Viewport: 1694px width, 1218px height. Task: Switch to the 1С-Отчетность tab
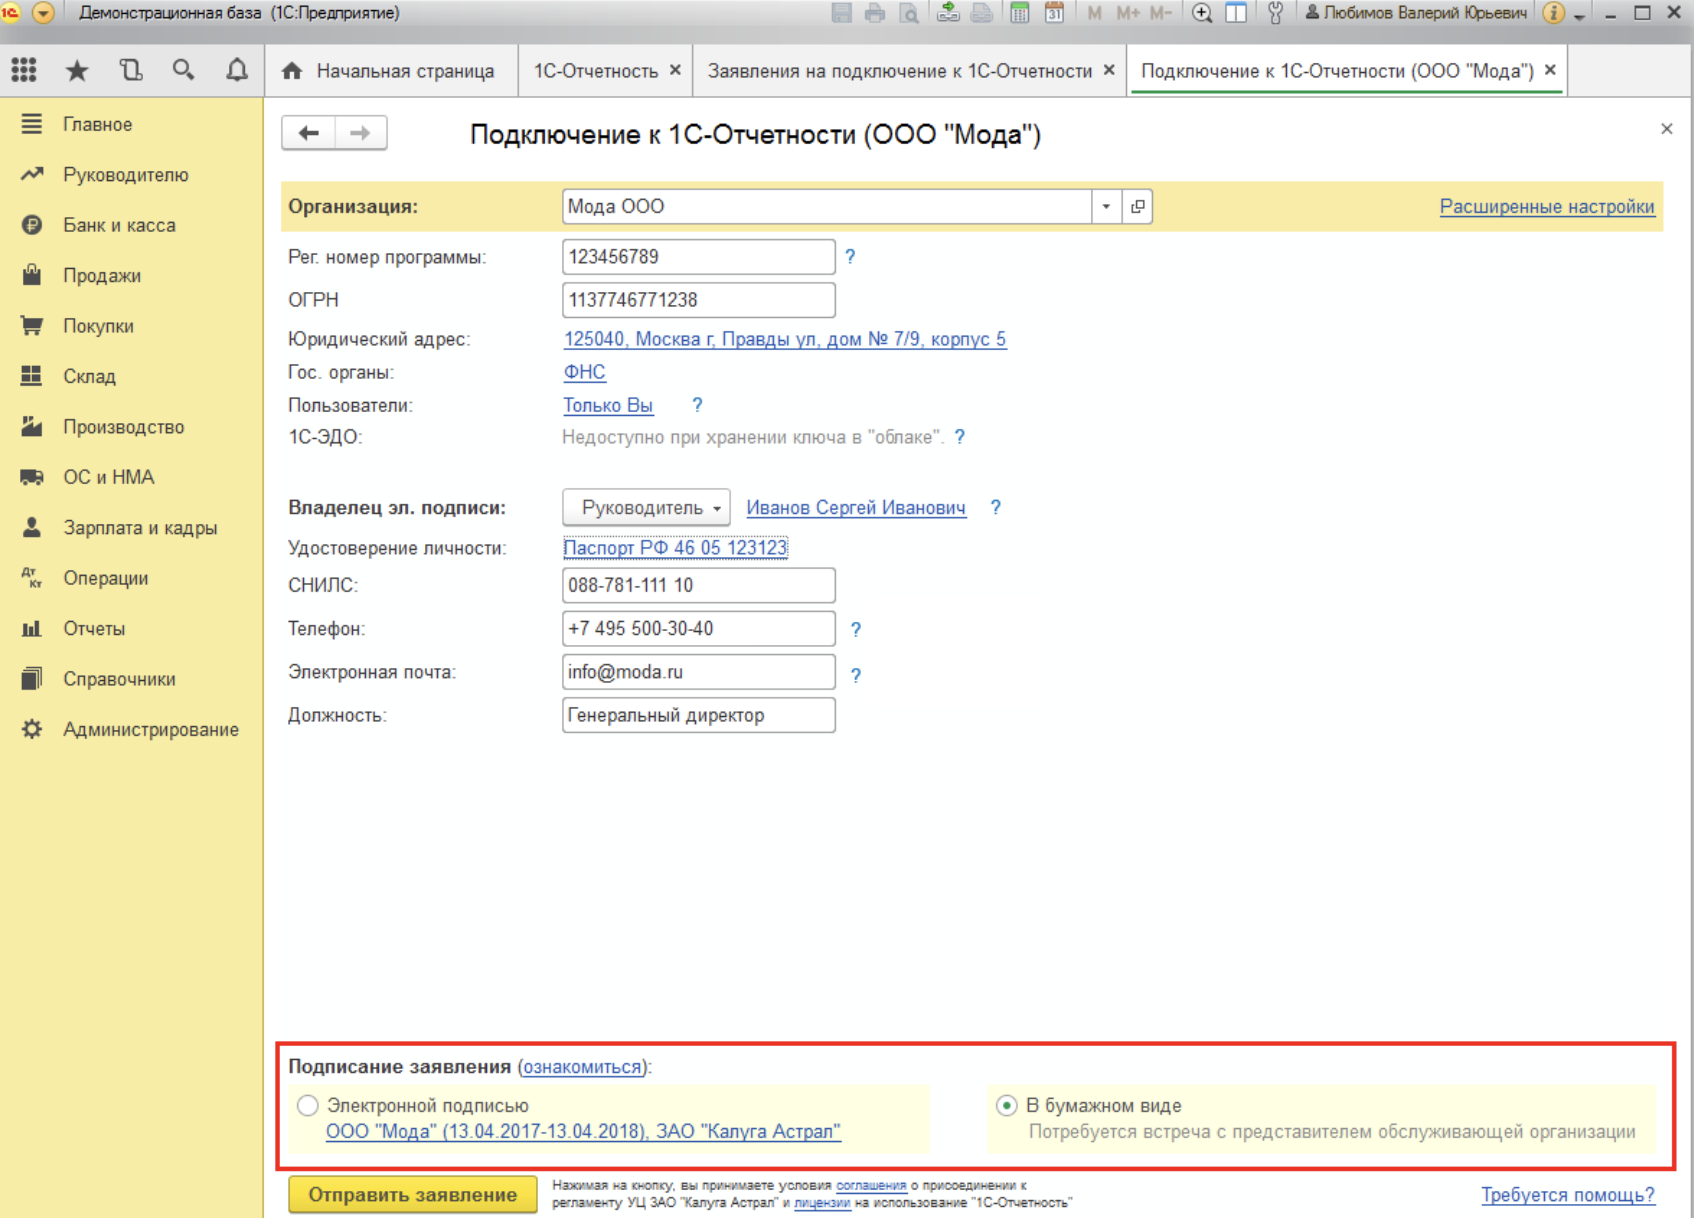(595, 71)
